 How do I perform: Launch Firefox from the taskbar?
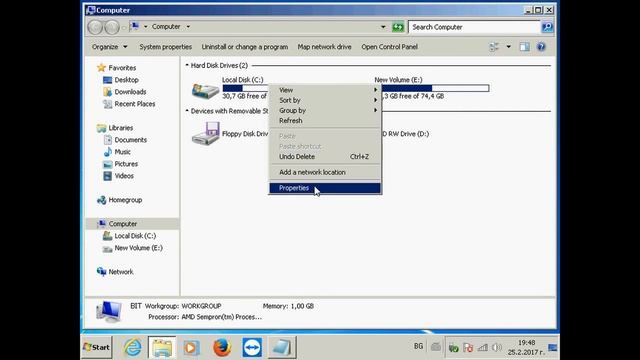click(x=222, y=347)
